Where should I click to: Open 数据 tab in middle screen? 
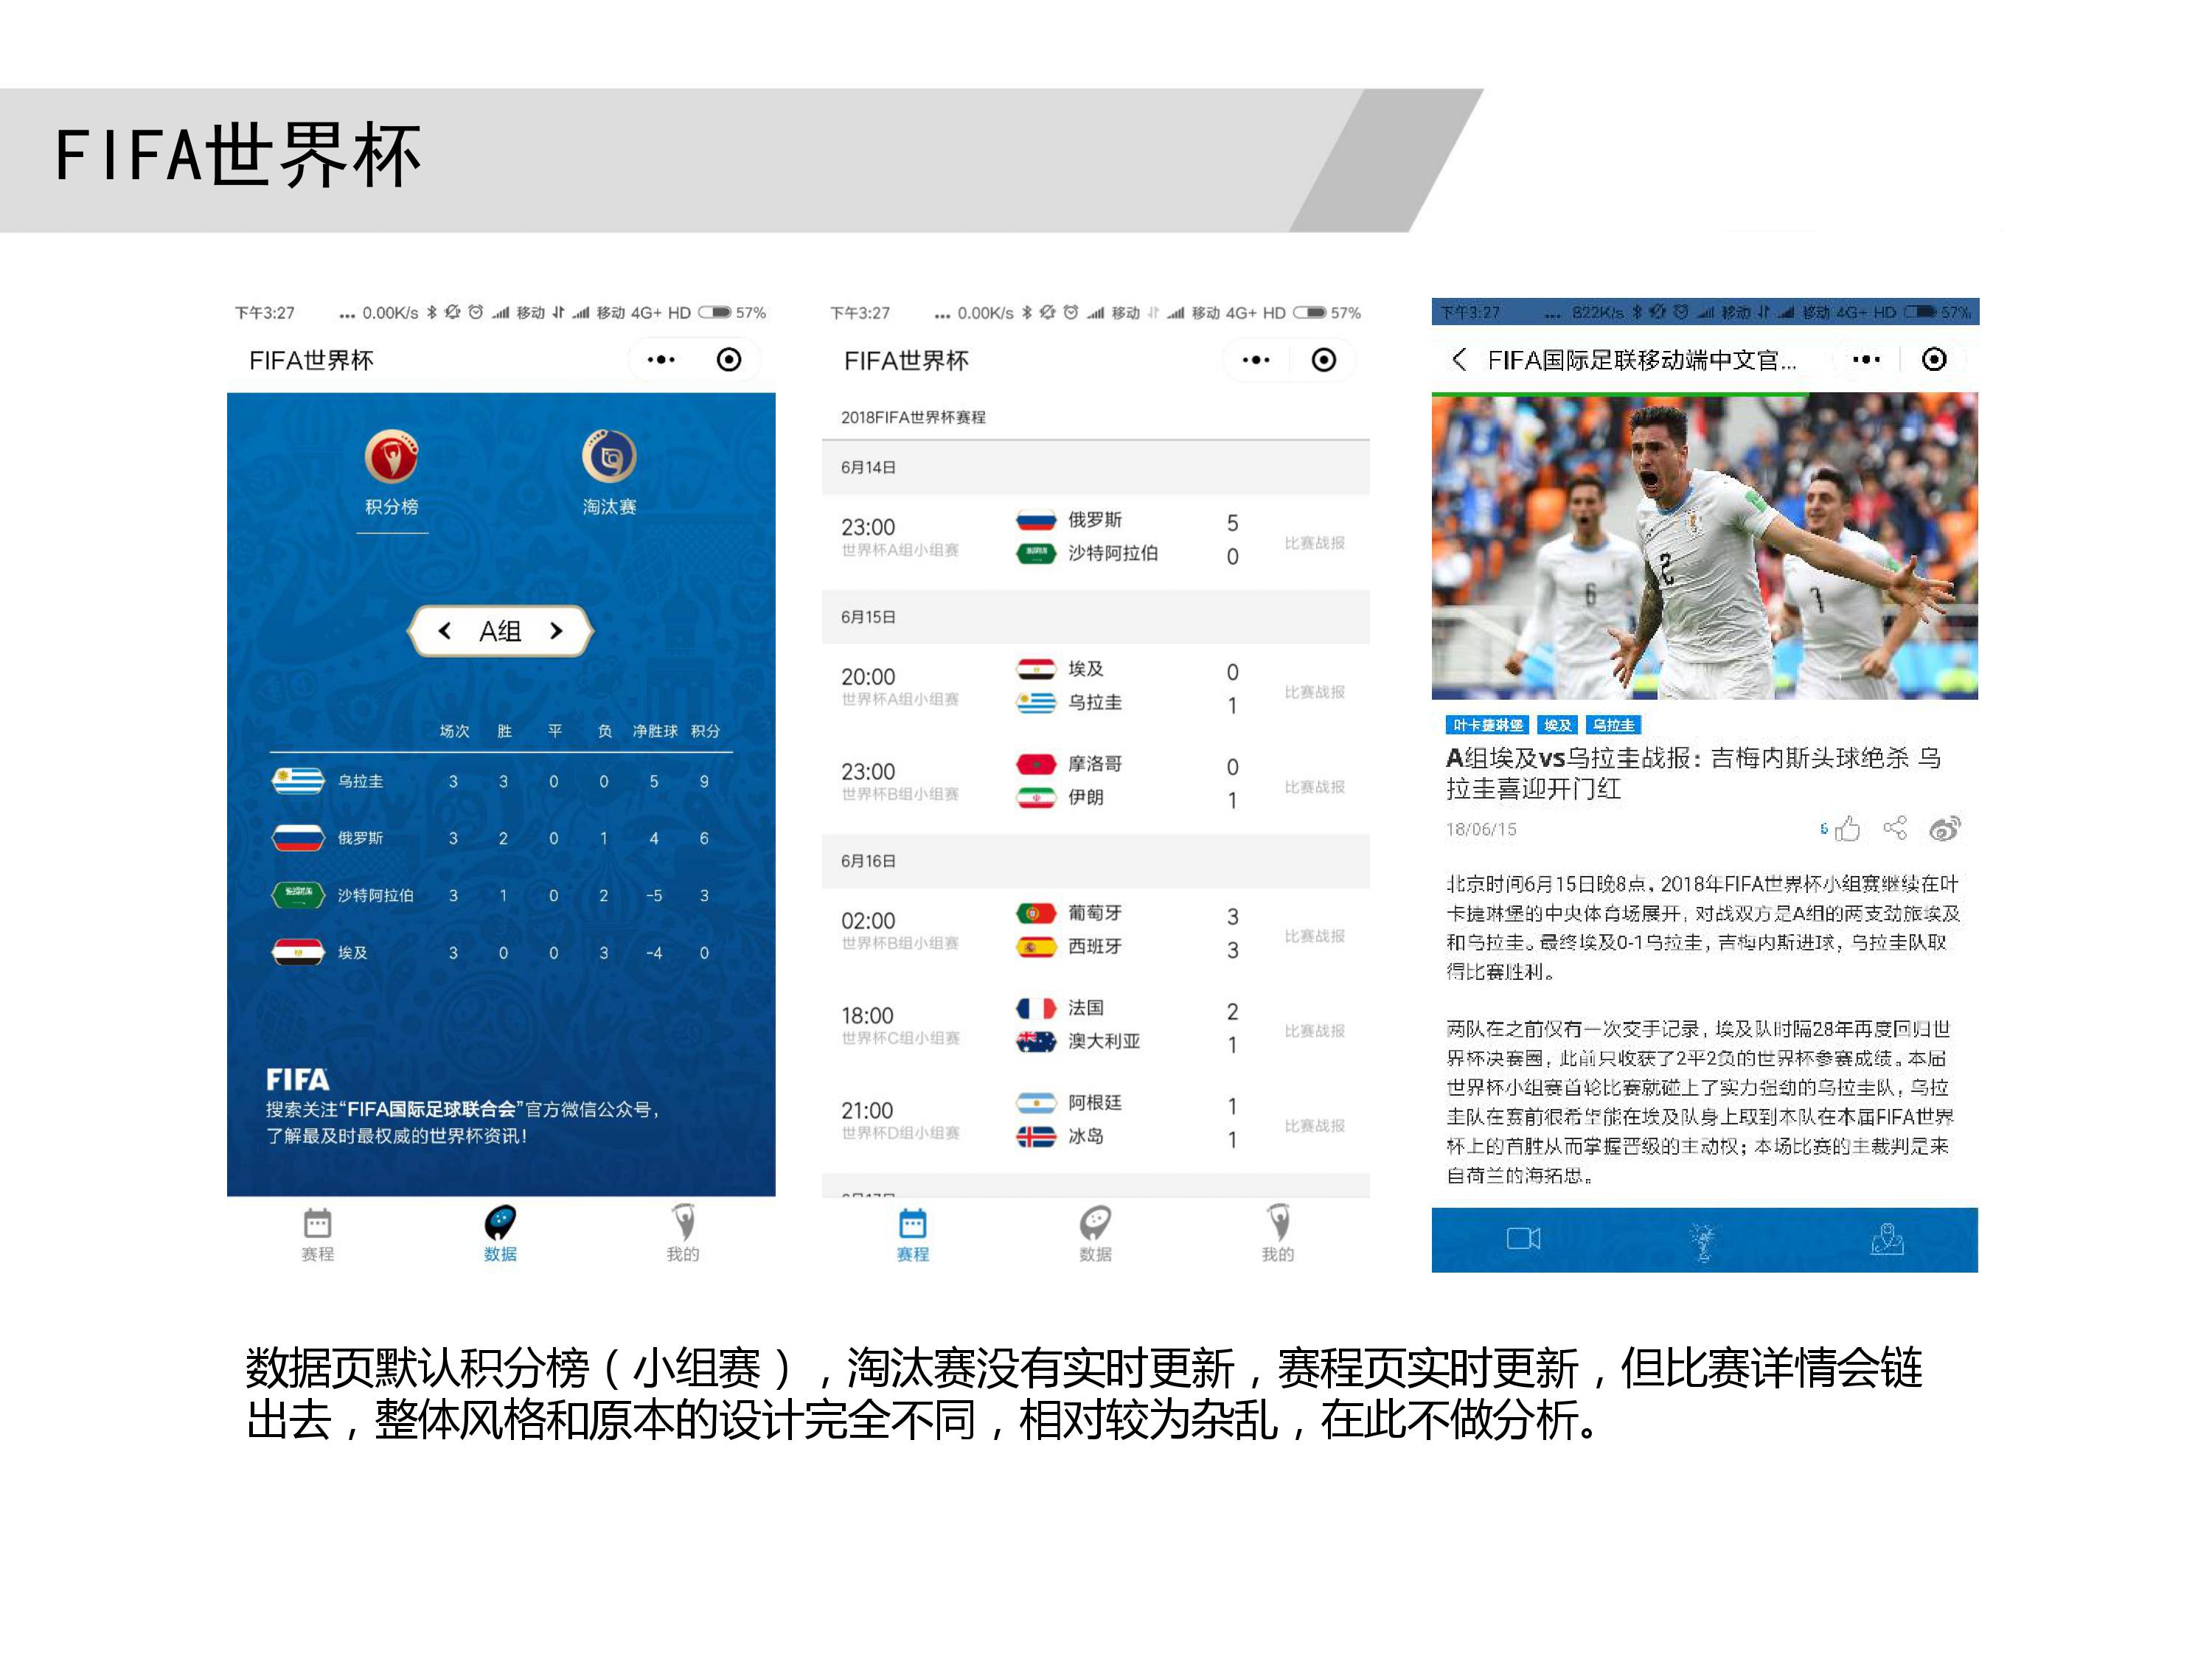[x=1095, y=1235]
